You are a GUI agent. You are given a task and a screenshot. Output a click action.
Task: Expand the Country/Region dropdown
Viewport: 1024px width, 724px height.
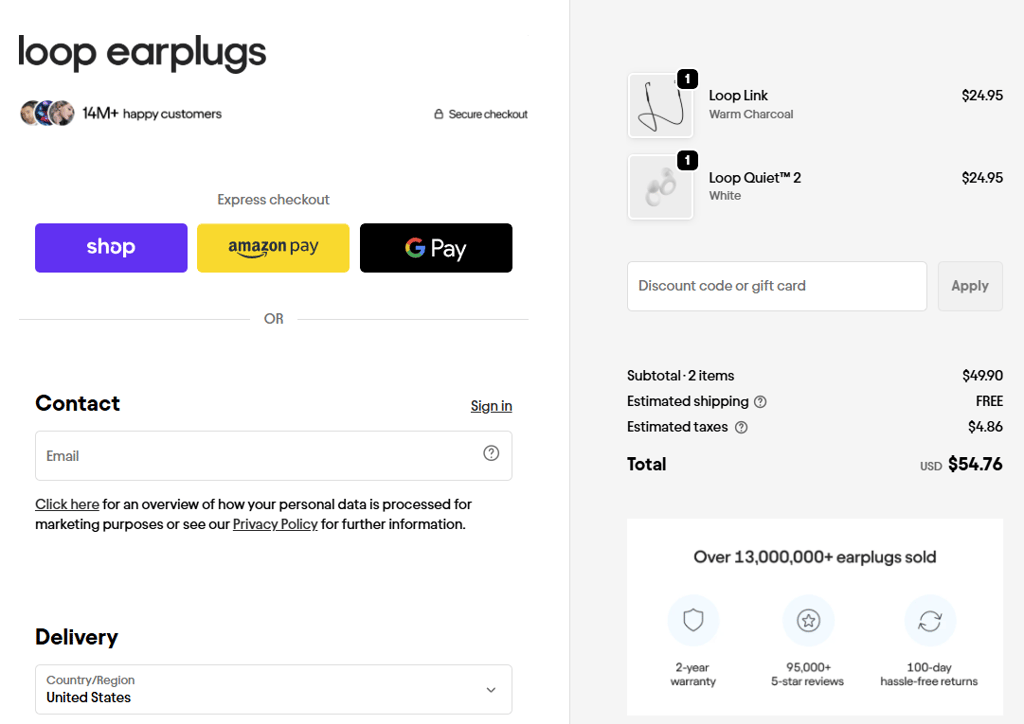tap(274, 689)
